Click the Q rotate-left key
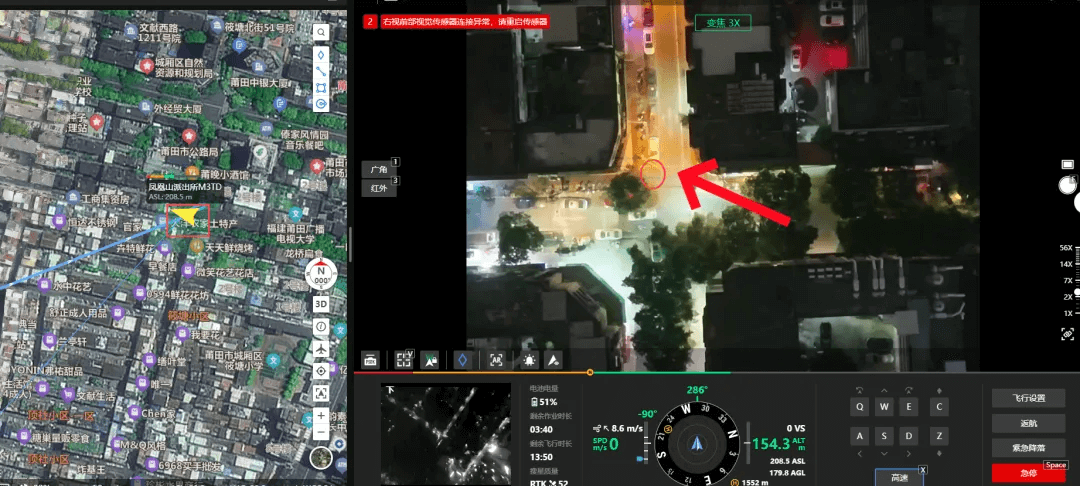This screenshot has width=1080, height=486. [x=860, y=407]
